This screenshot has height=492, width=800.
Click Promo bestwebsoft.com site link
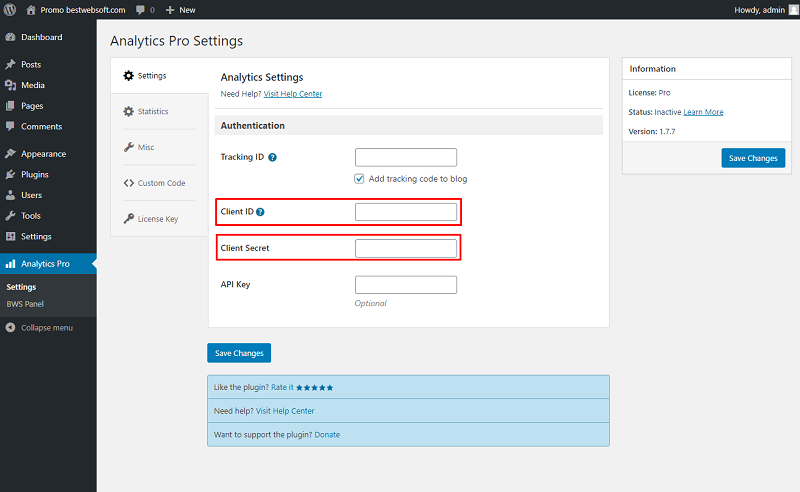point(83,10)
